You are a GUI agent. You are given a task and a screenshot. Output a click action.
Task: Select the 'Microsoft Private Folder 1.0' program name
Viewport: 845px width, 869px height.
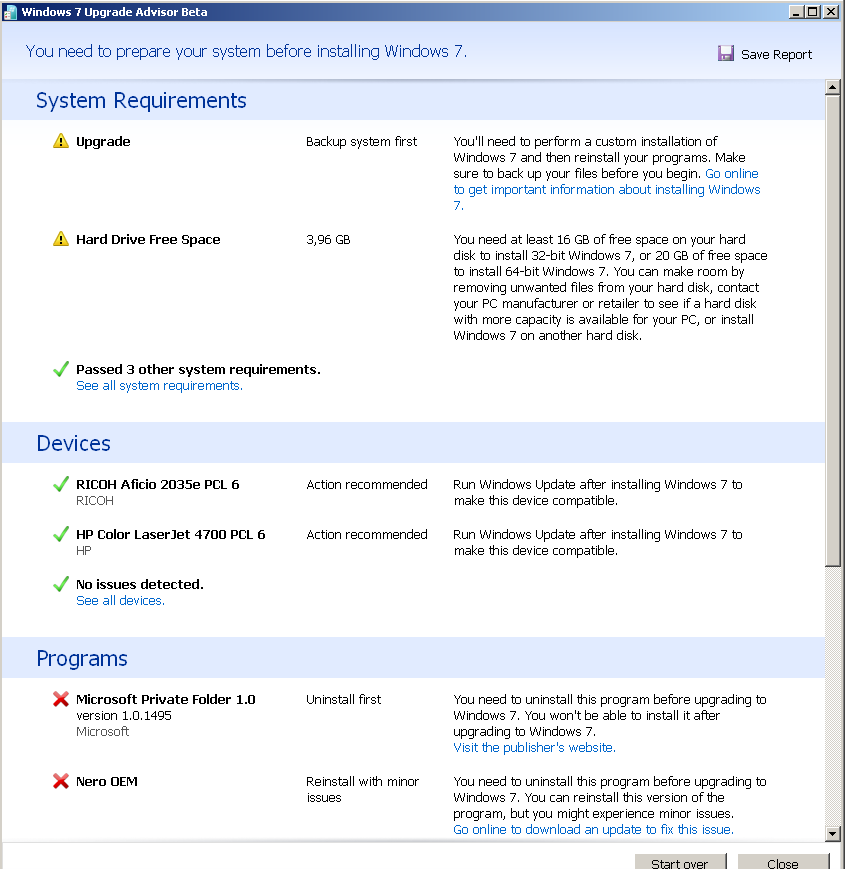click(x=166, y=699)
